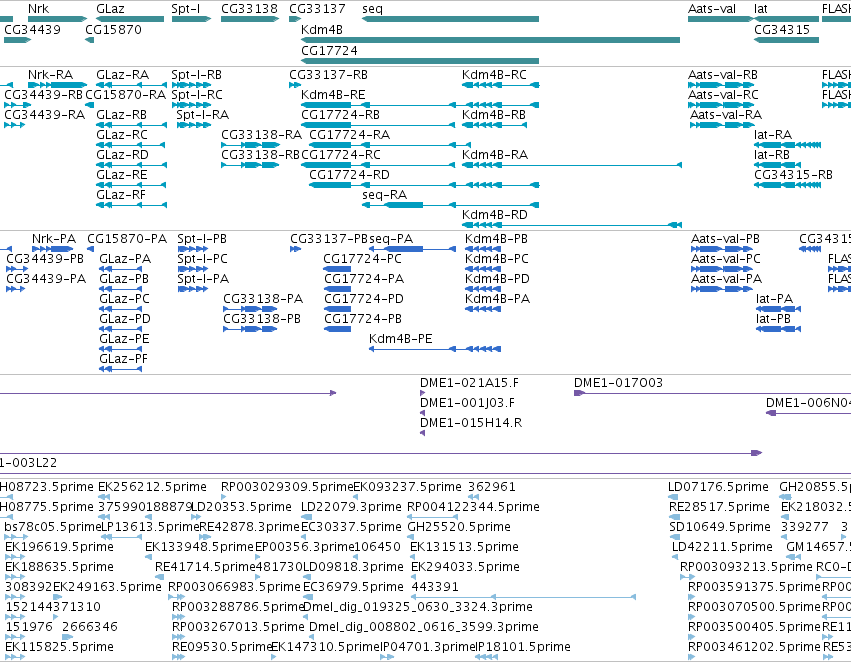Viewport: 851px width, 662px height.
Task: Open the Kdm4B-RC transcript label
Action: [x=494, y=75]
